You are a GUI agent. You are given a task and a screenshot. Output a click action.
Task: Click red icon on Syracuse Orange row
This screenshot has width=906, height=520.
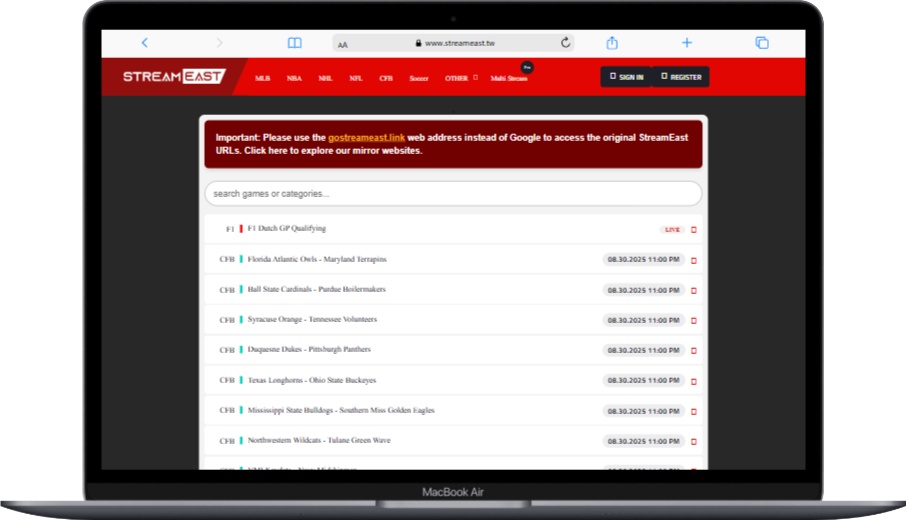coord(694,321)
